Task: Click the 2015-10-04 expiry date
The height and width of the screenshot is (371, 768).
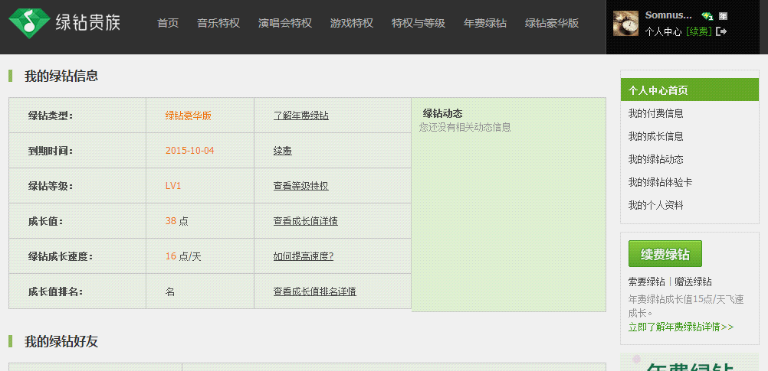Action: (x=190, y=150)
